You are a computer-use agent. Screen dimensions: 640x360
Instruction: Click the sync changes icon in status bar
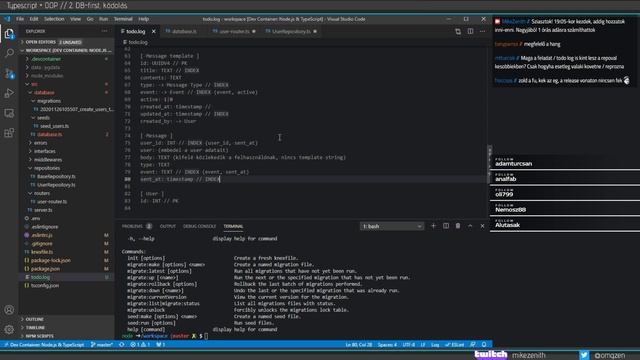122,345
